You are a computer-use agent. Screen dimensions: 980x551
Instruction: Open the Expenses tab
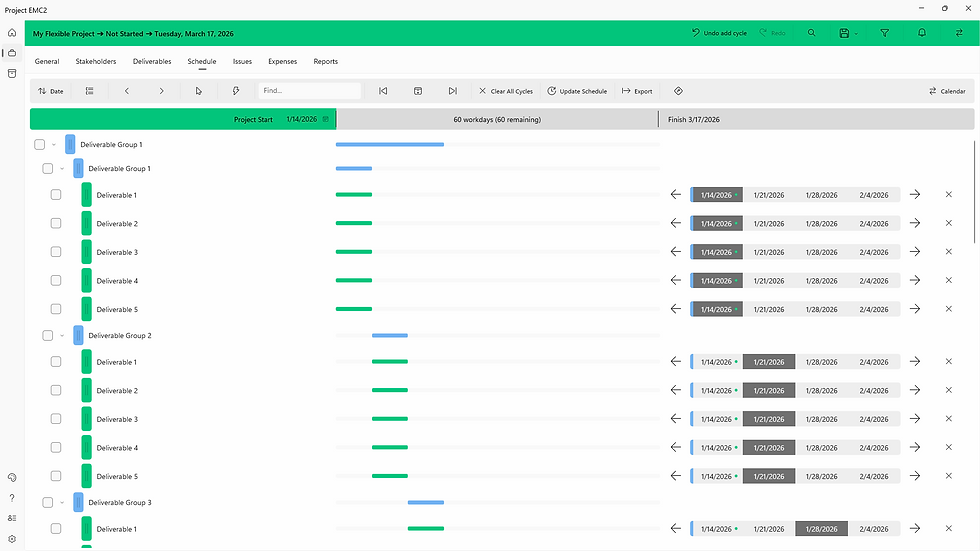282,61
